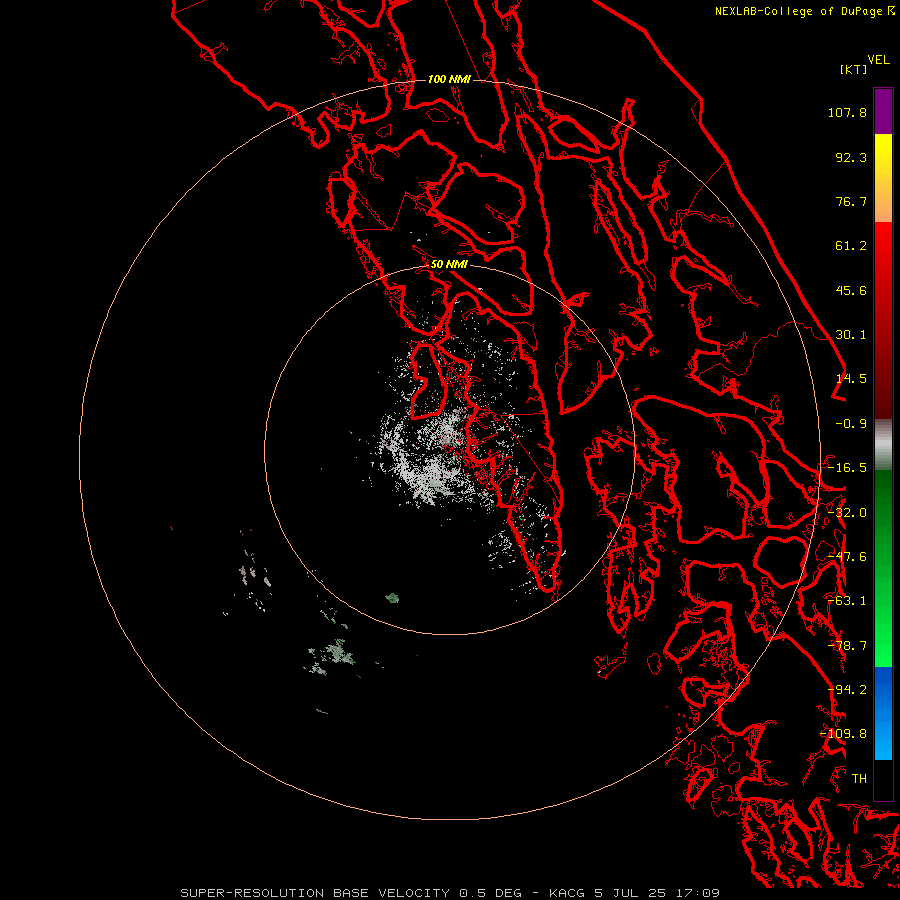This screenshot has width=900, height=900.
Task: Click the VEL legend title
Action: (x=878, y=60)
